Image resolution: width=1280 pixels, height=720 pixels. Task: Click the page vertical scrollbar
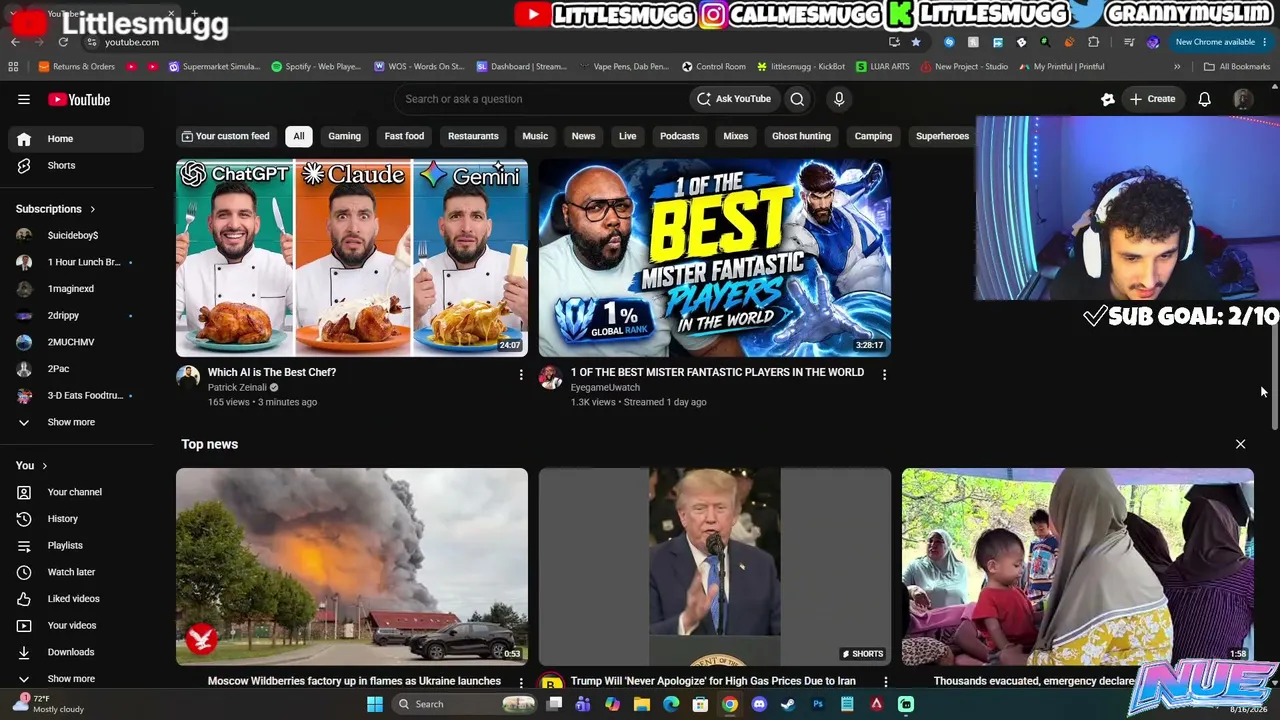[x=1274, y=378]
